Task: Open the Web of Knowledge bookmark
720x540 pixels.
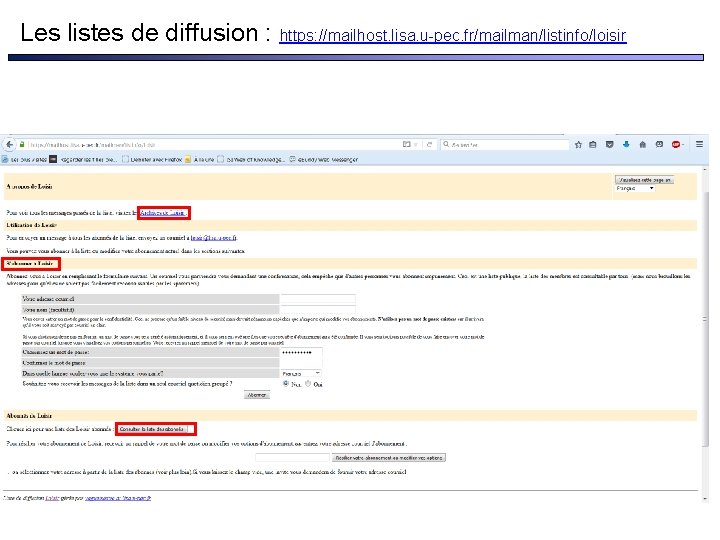Action: pos(251,159)
